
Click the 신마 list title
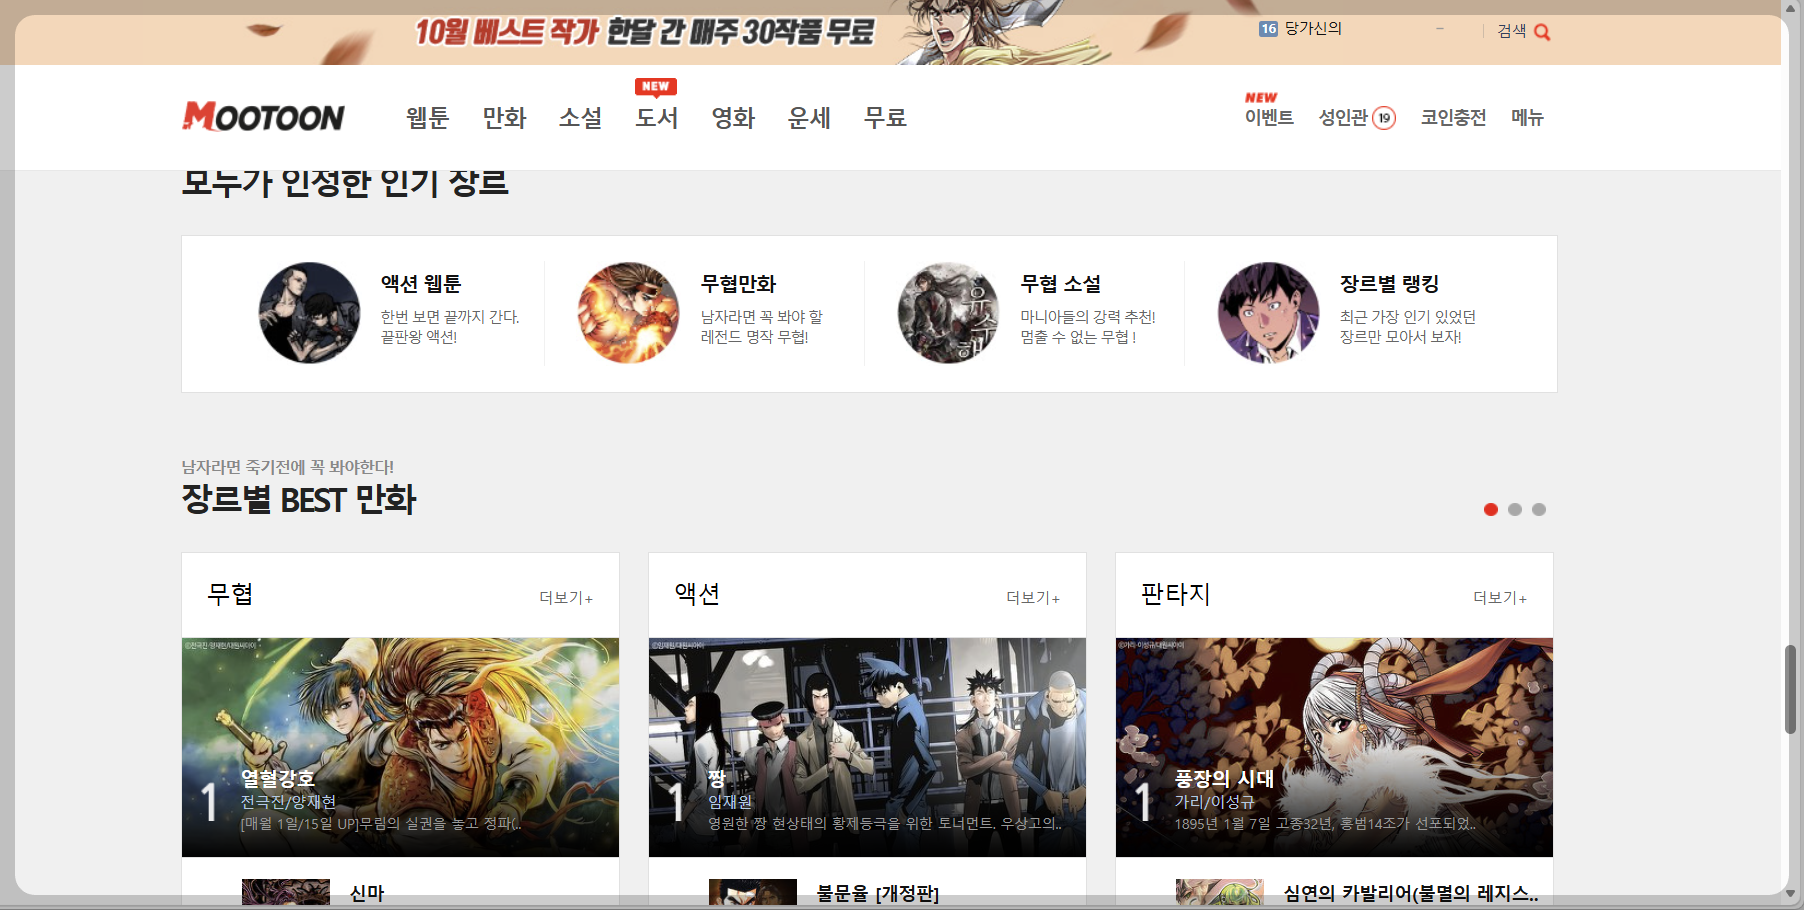[367, 893]
